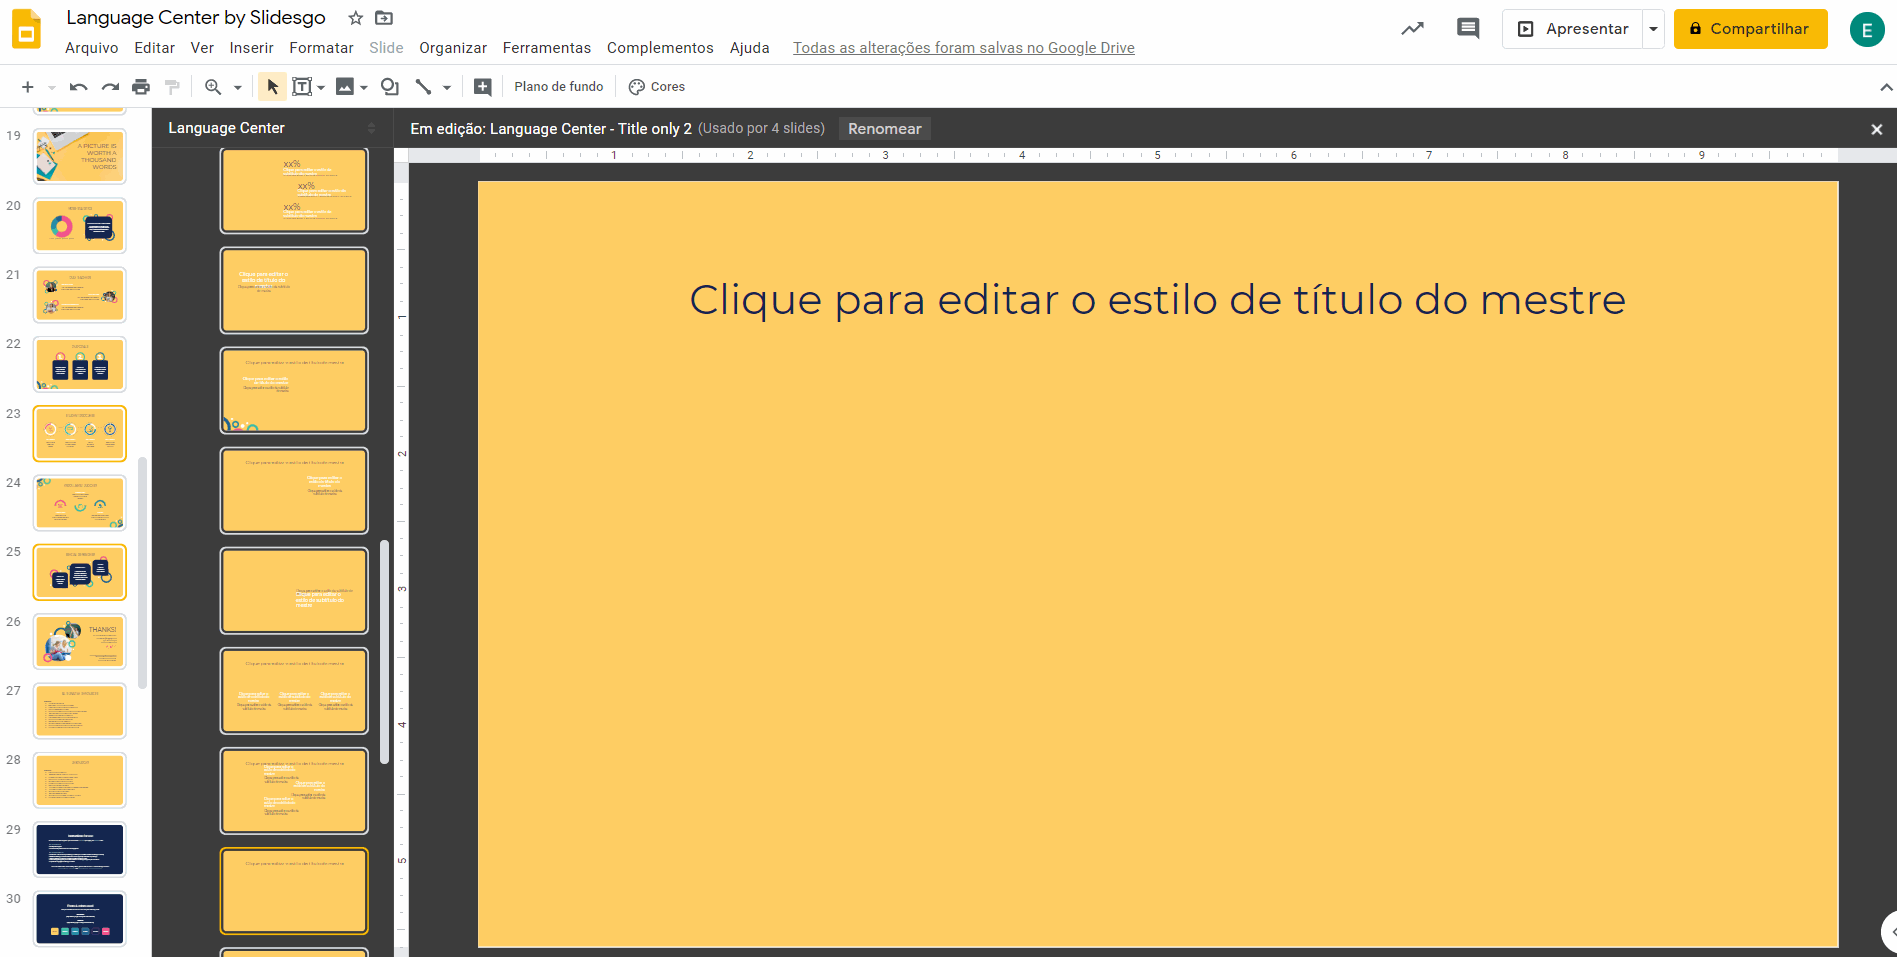This screenshot has height=957, width=1897.
Task: Select slide 20 thumbnail
Action: tap(80, 226)
